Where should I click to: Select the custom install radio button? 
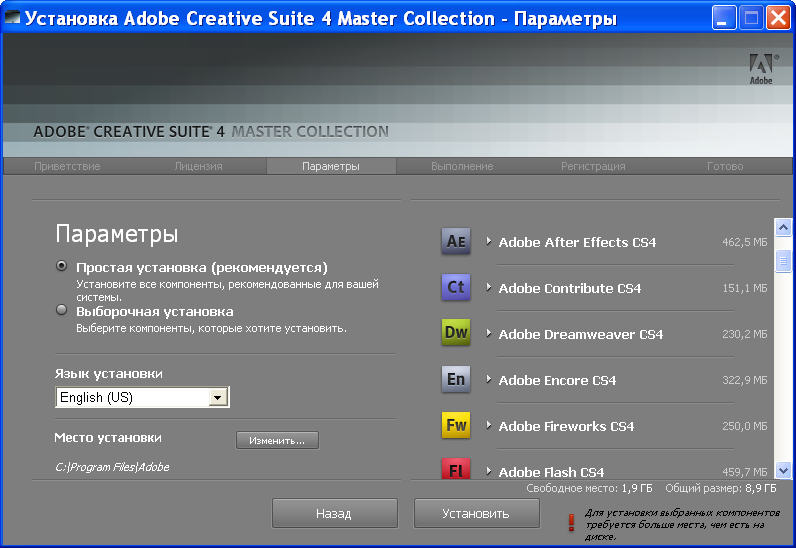click(61, 309)
